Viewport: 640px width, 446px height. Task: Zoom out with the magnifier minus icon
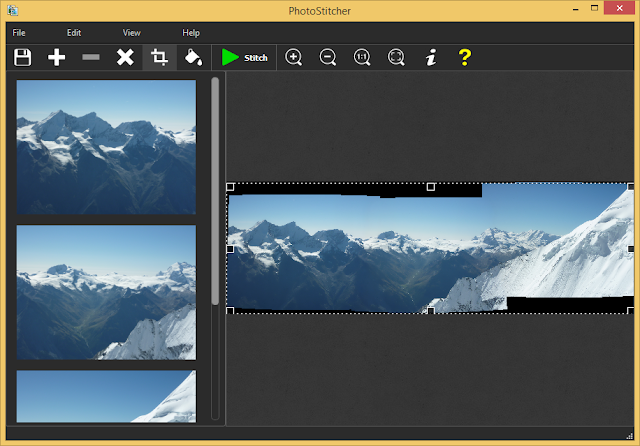point(328,57)
